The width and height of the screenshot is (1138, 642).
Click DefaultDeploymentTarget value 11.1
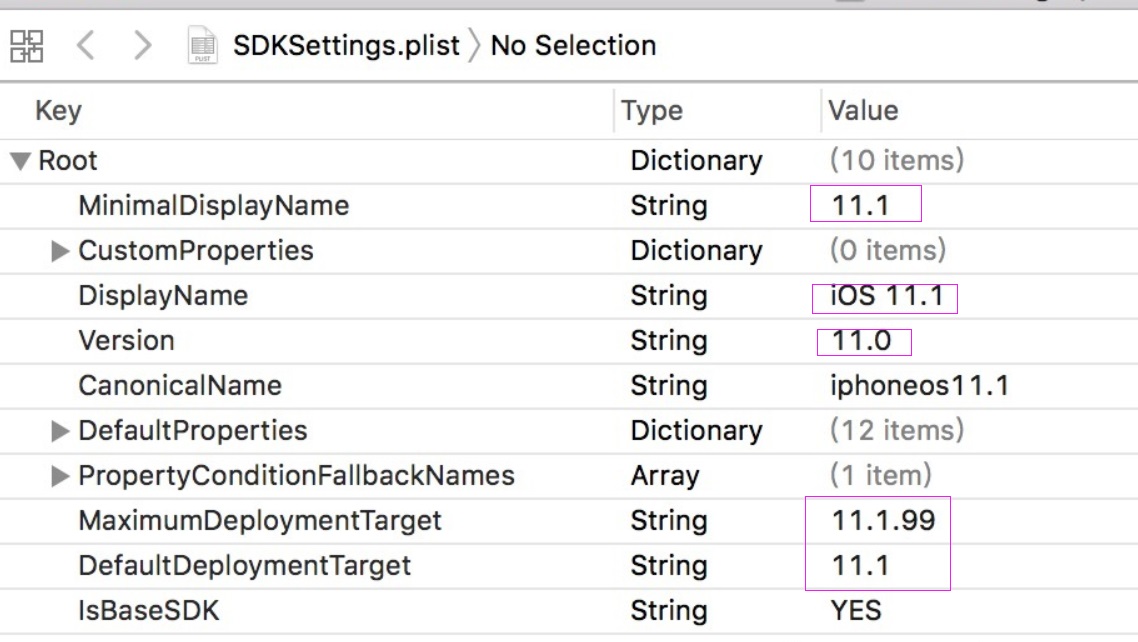[860, 566]
